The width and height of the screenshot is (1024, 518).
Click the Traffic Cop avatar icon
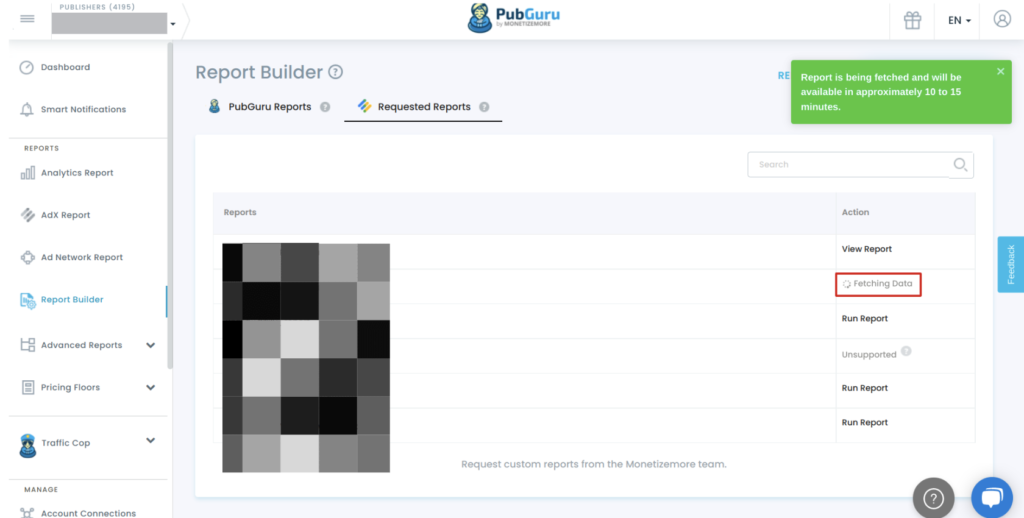(27, 445)
